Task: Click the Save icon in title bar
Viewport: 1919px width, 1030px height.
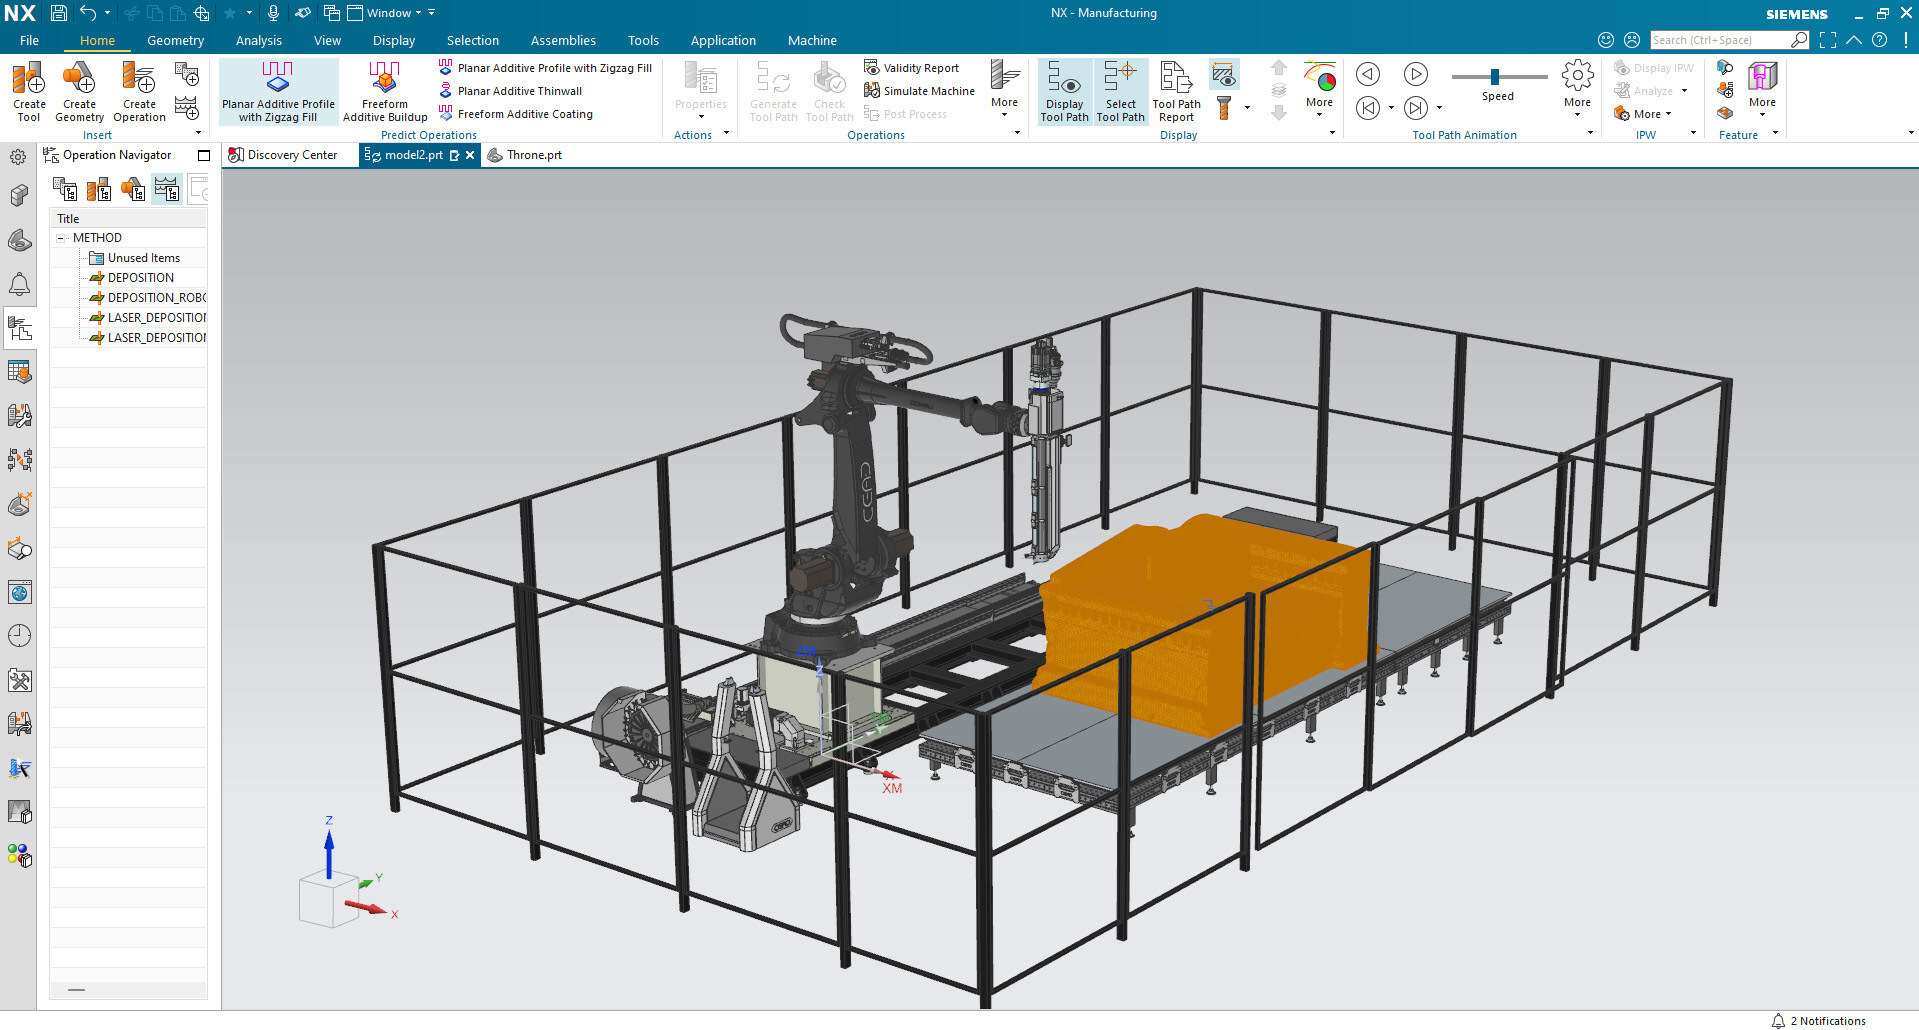Action: 59,13
